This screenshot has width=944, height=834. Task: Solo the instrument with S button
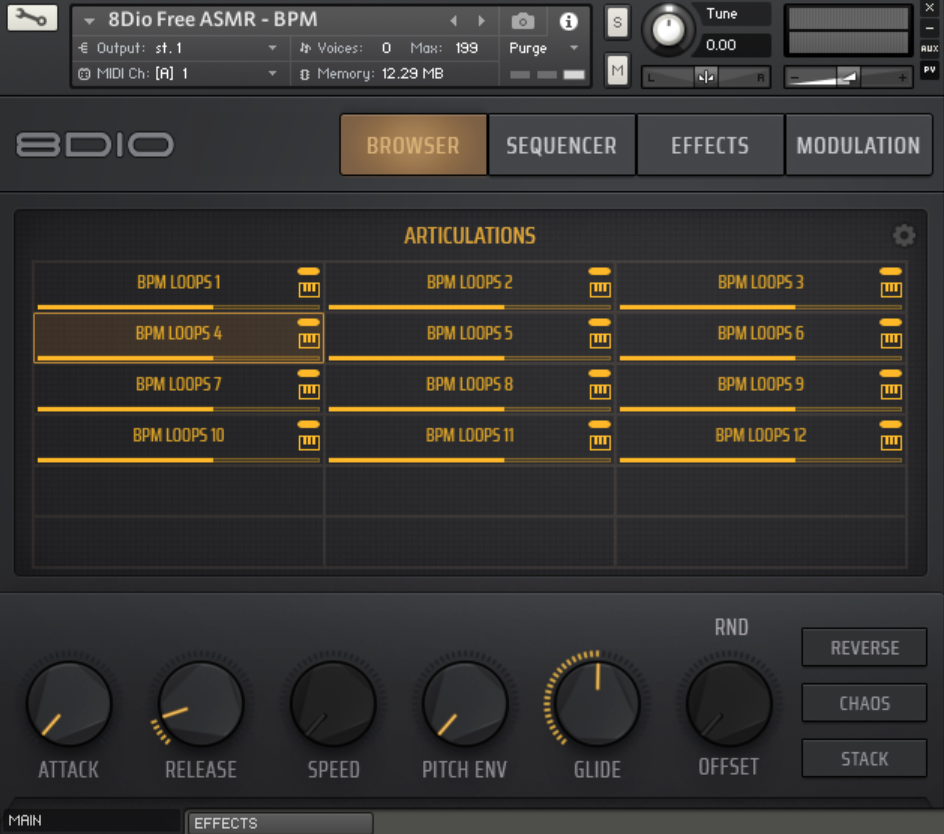pos(617,23)
